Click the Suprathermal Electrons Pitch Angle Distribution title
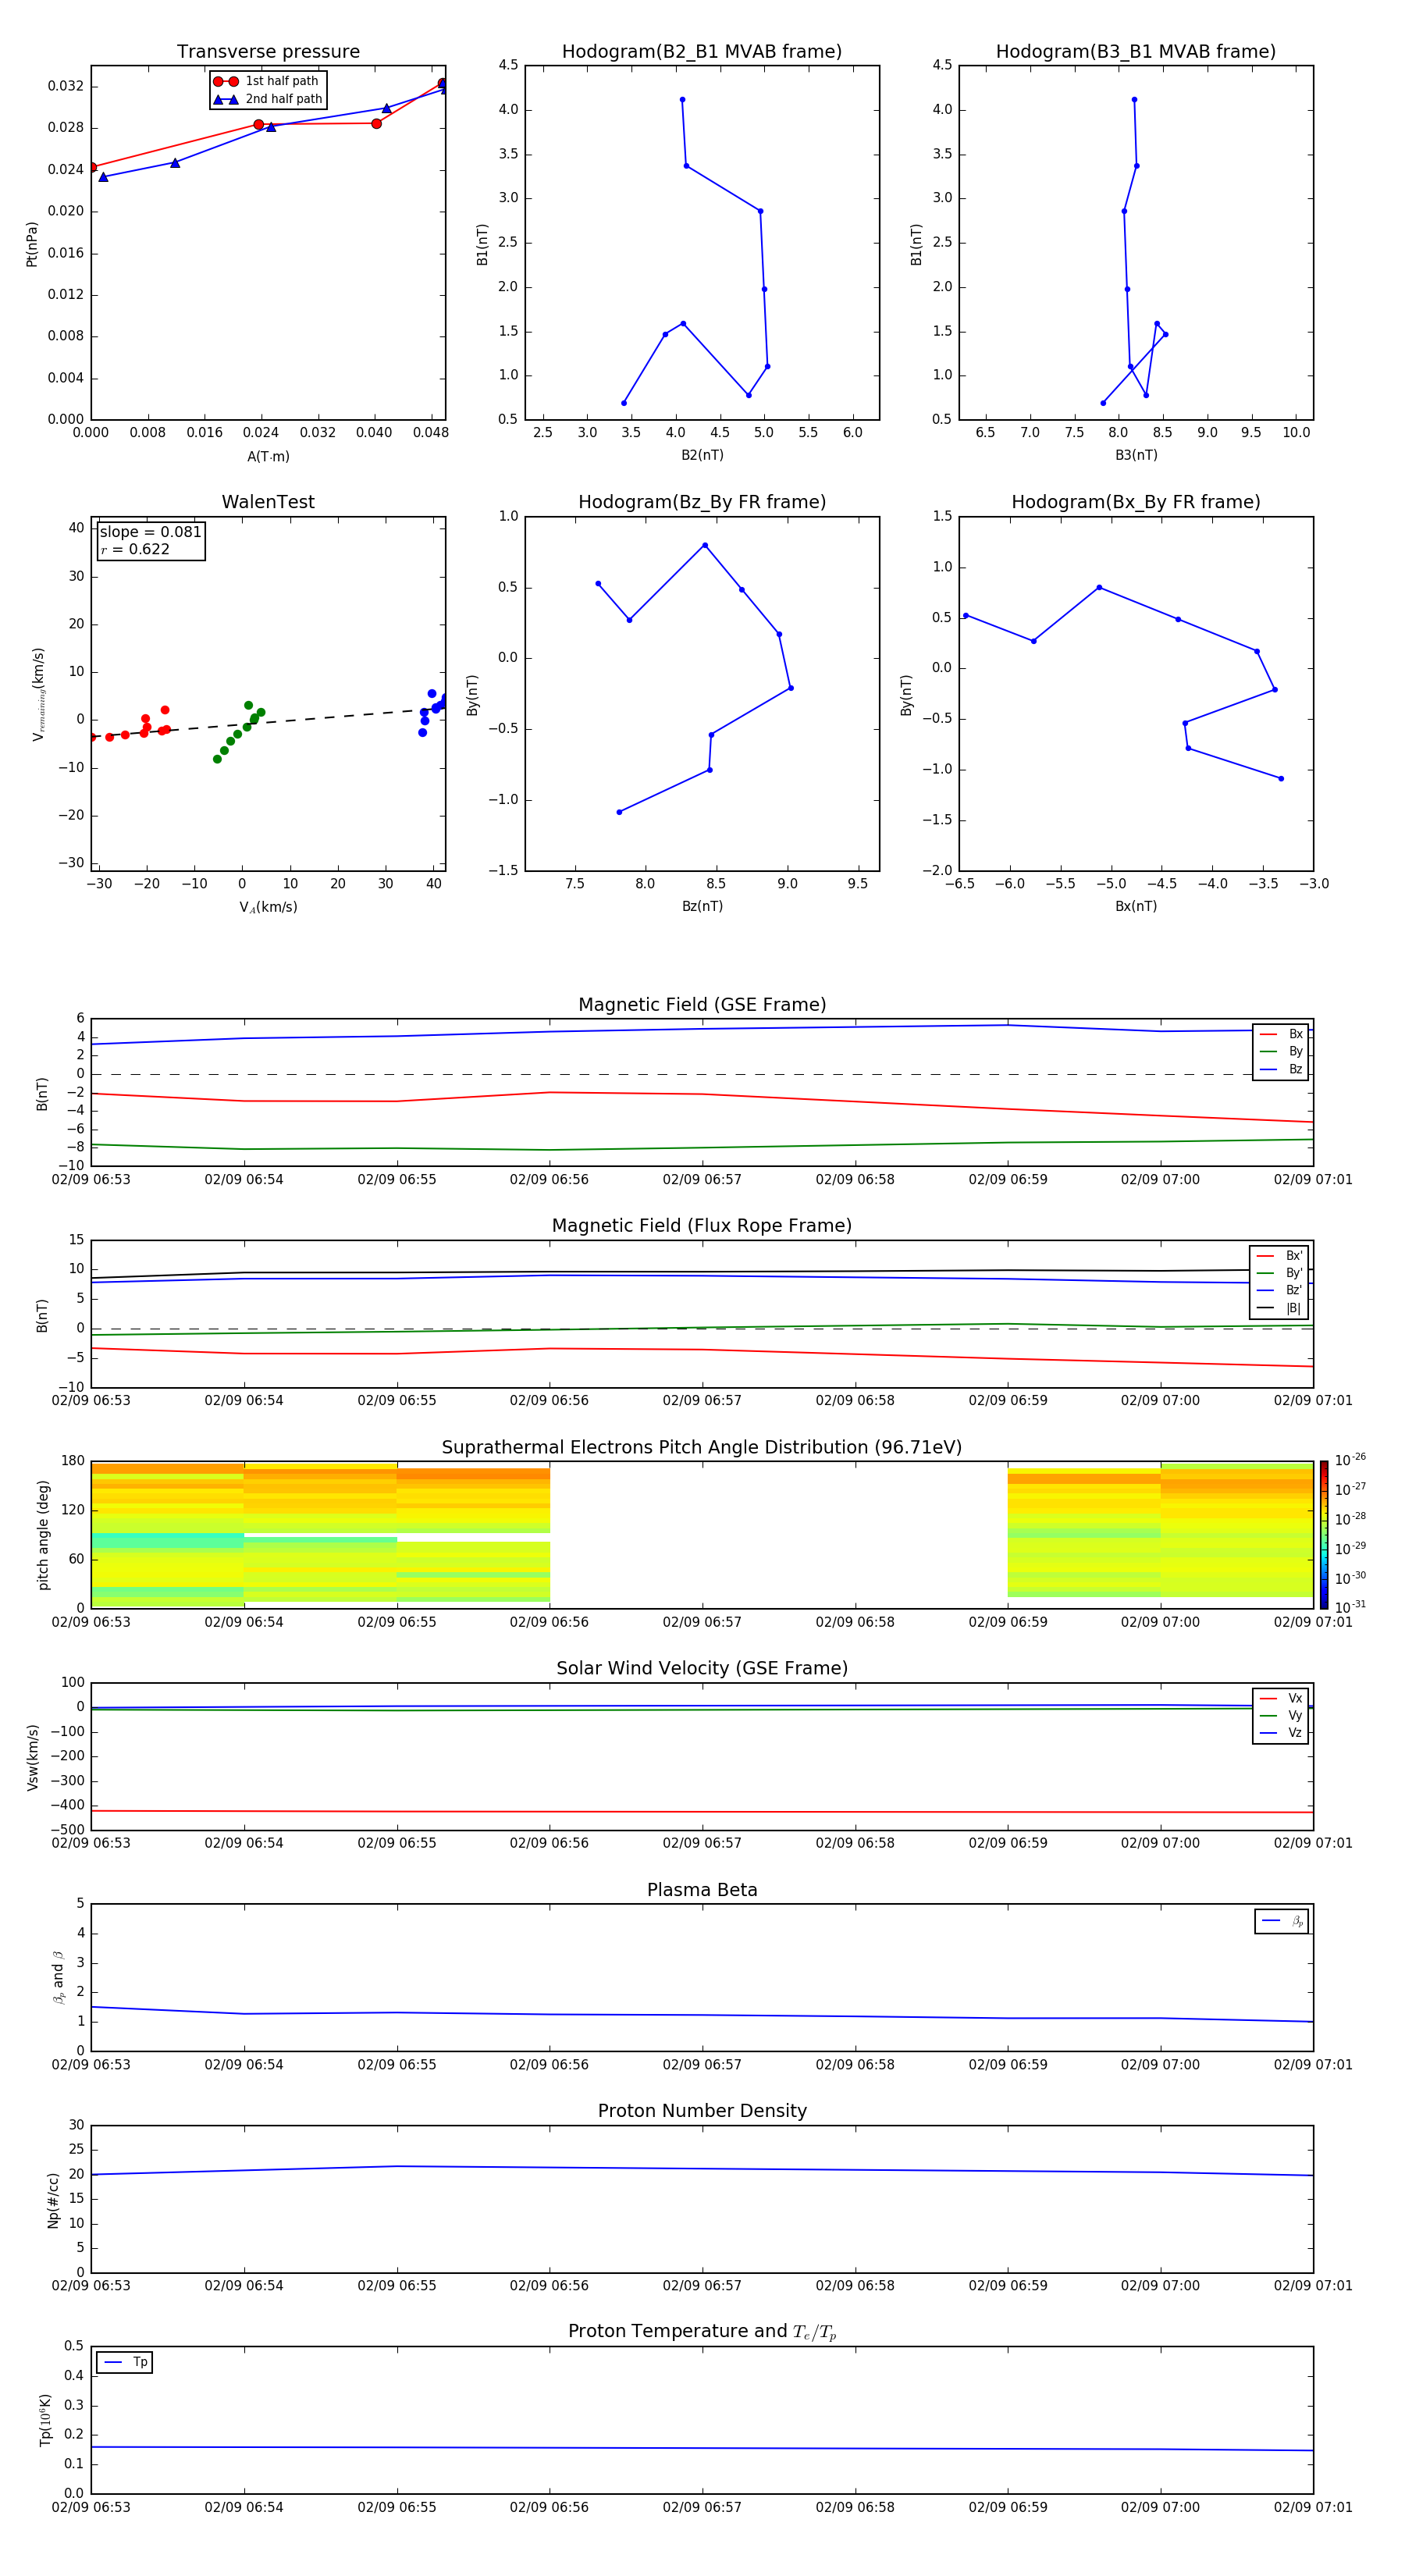This screenshot has width=1405, height=2576. (702, 1448)
